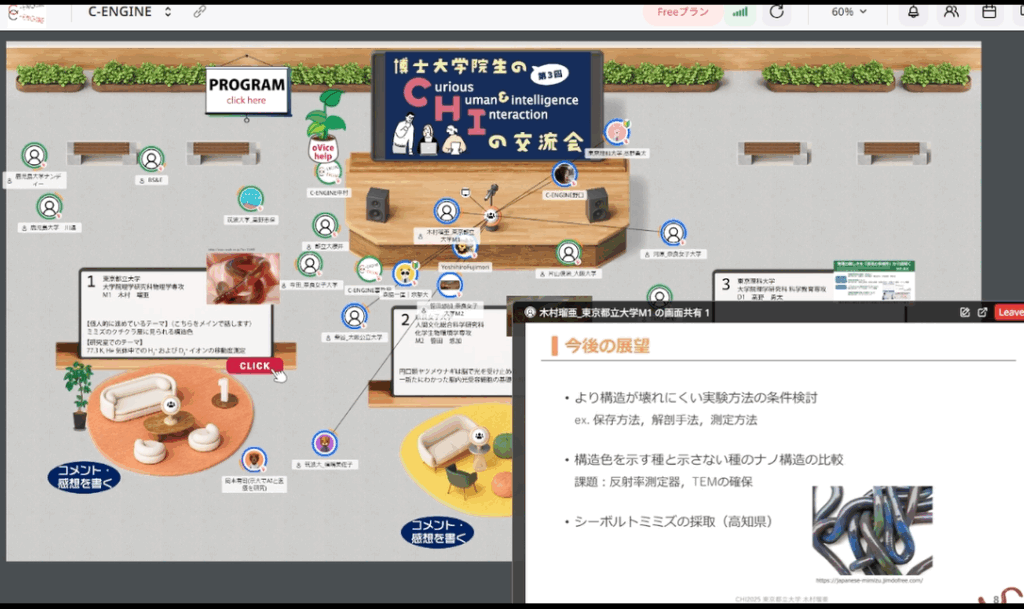
Task: Click the Free プラン badge
Action: (x=682, y=12)
